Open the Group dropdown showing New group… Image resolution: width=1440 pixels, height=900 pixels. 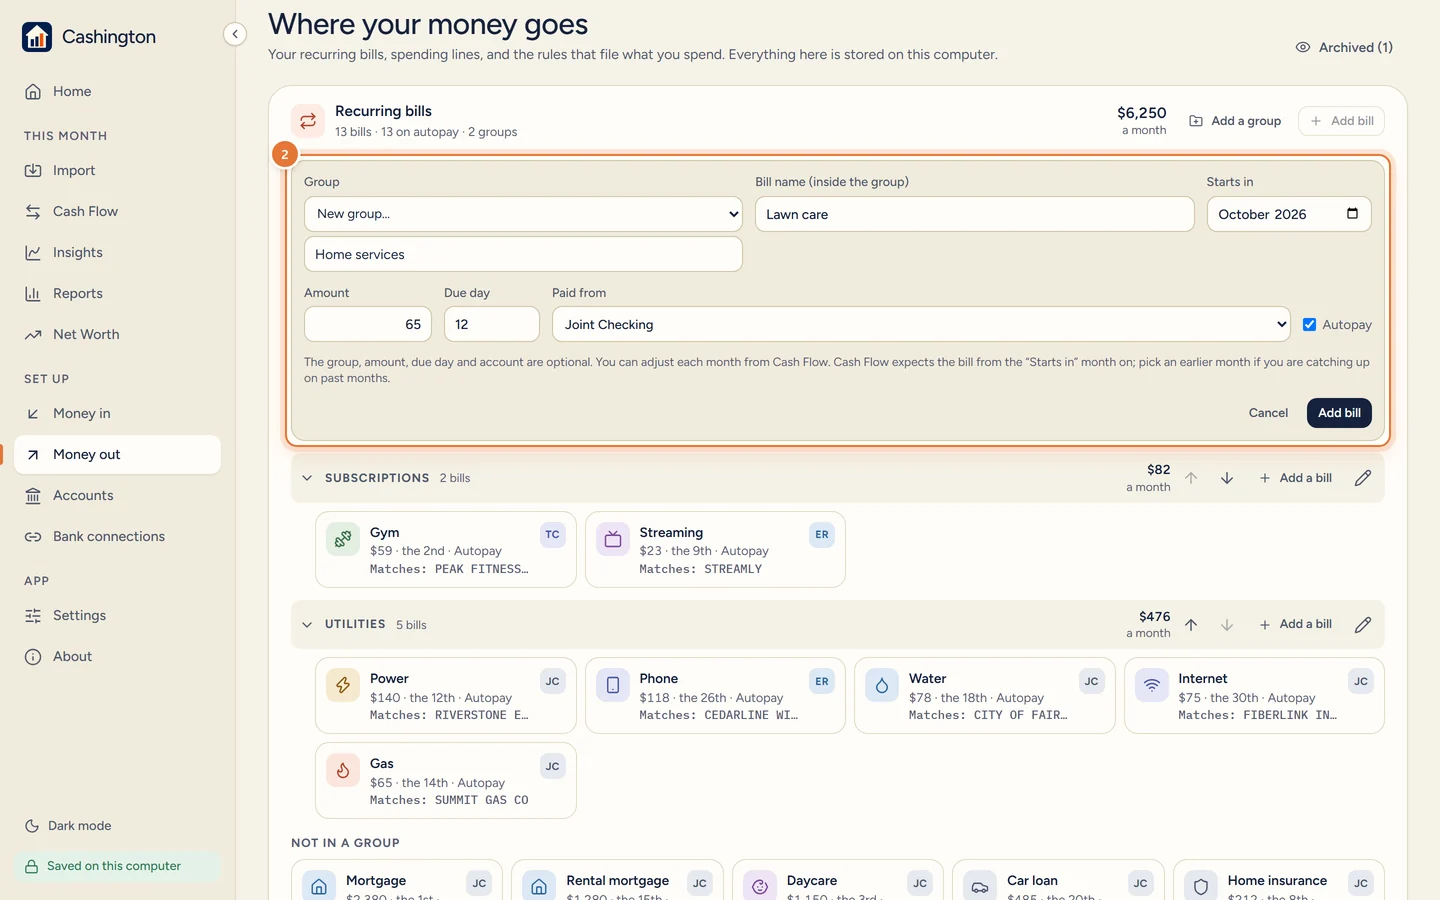pyautogui.click(x=523, y=214)
